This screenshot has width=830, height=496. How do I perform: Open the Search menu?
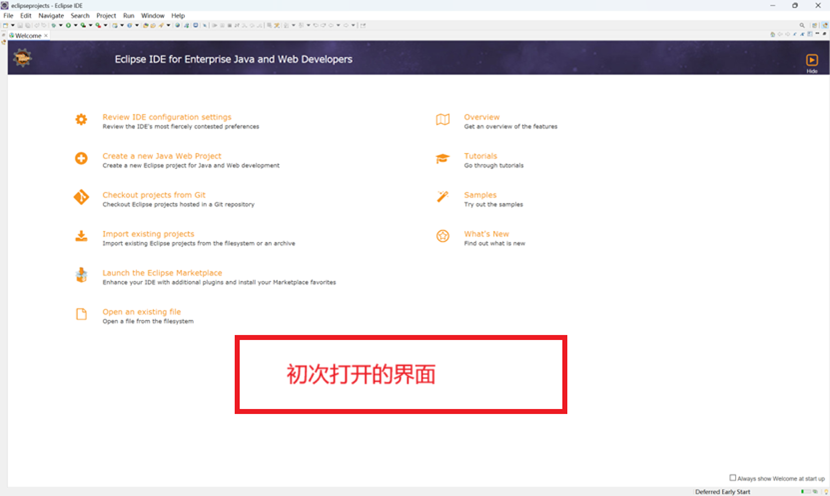click(80, 15)
